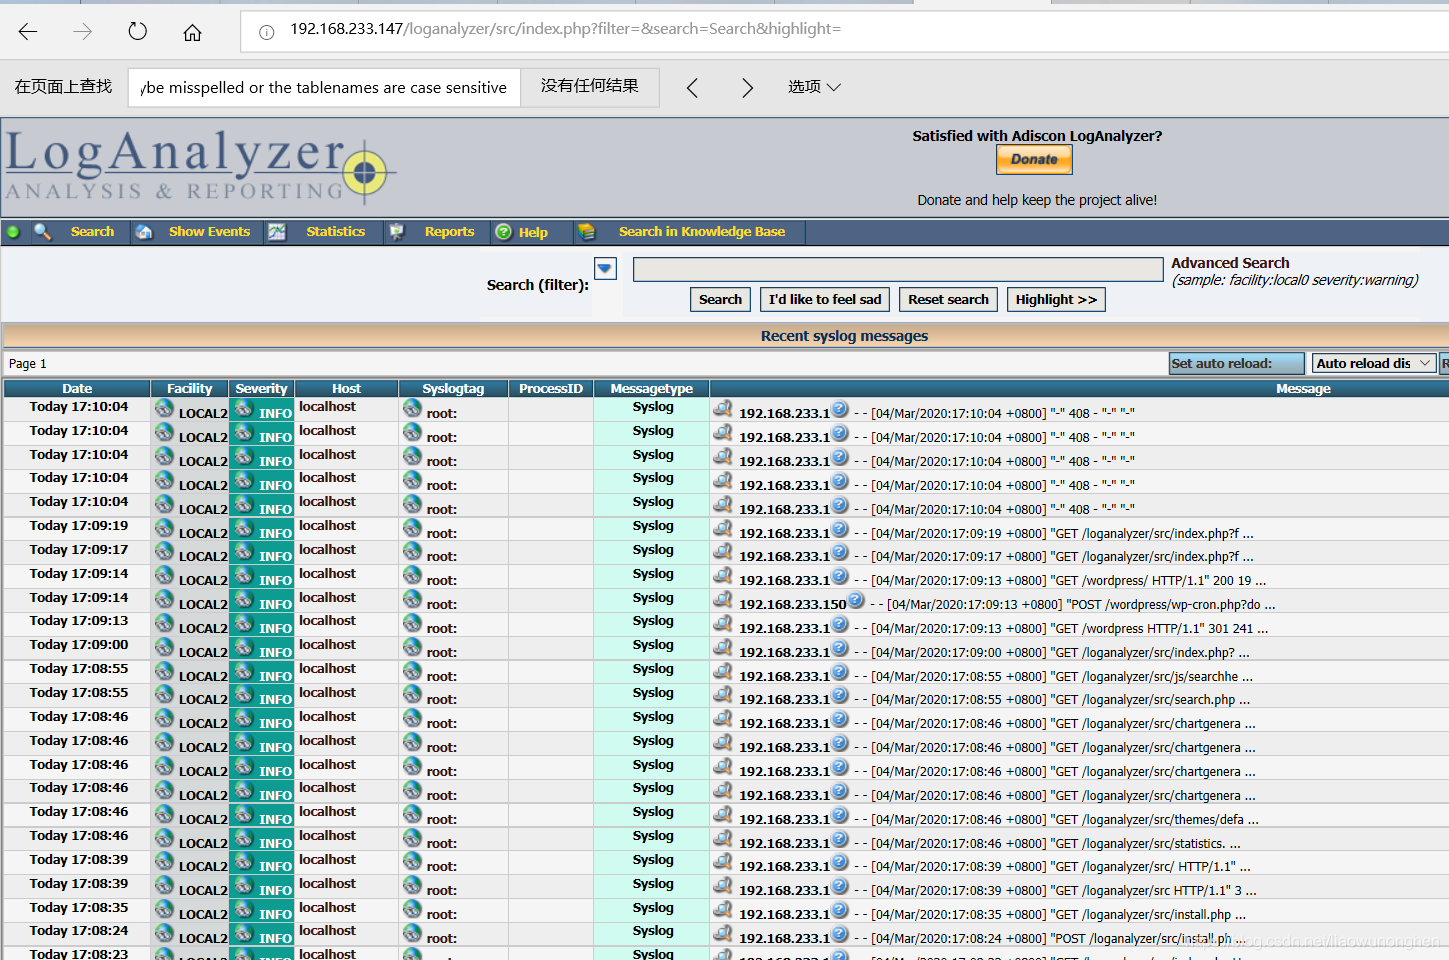Click IP 192.168.233.150 message
The image size is (1449, 960).
pos(793,604)
